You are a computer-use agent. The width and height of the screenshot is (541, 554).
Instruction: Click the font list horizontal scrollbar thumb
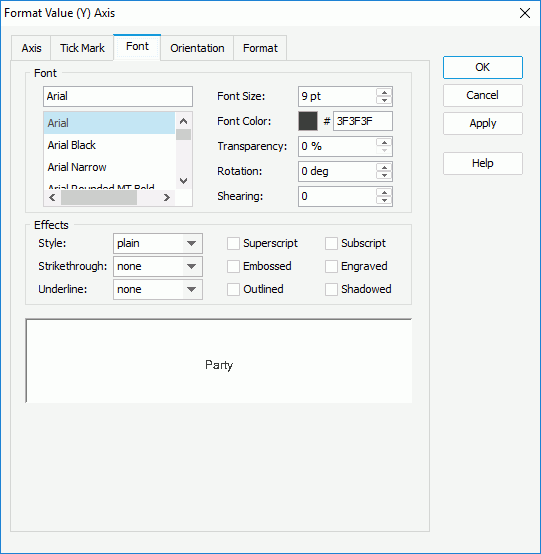click(x=99, y=198)
